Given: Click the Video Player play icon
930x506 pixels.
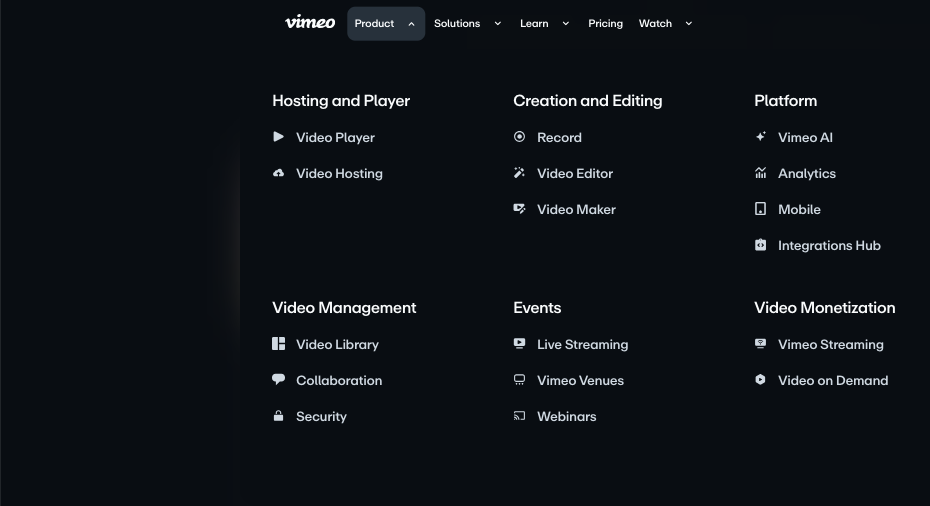Looking at the screenshot, I should pyautogui.click(x=278, y=136).
